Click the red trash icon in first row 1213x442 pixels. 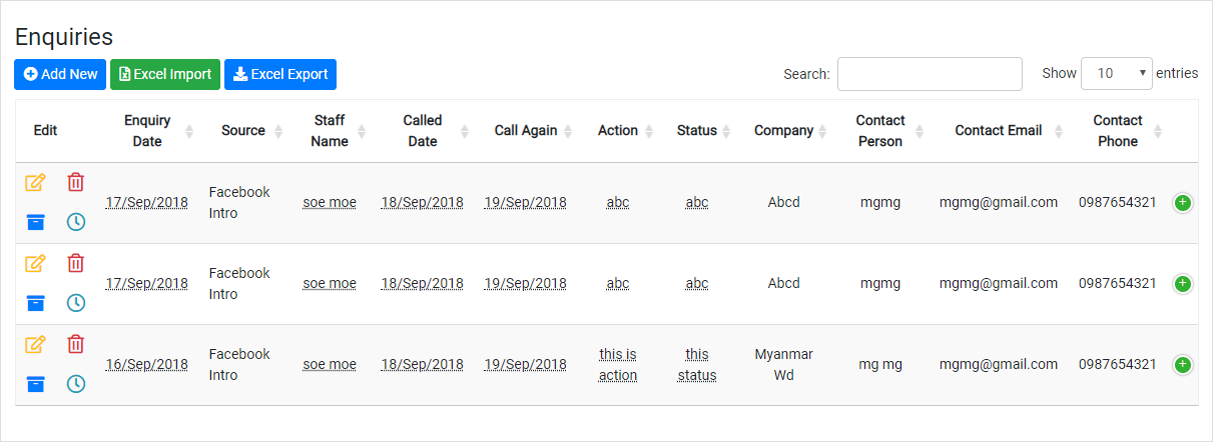[x=76, y=182]
